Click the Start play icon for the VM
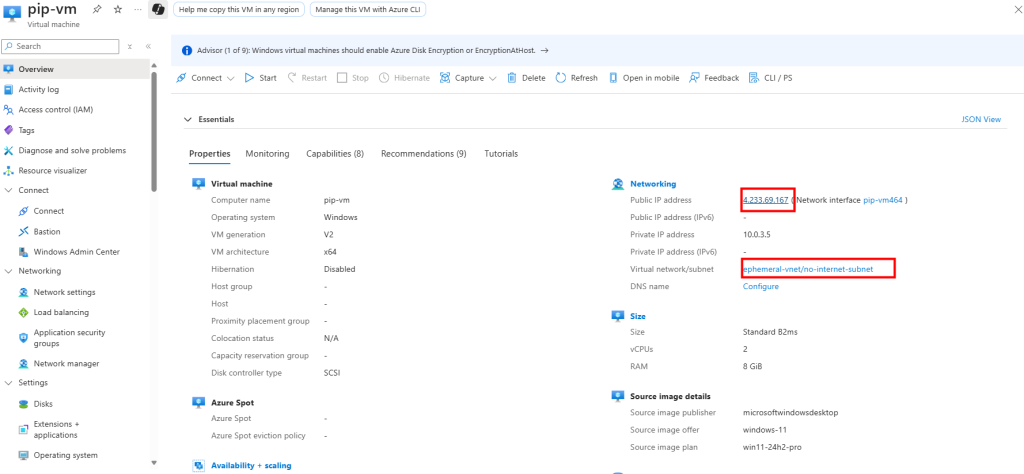Viewport: 1024px width, 474px height. (249, 78)
